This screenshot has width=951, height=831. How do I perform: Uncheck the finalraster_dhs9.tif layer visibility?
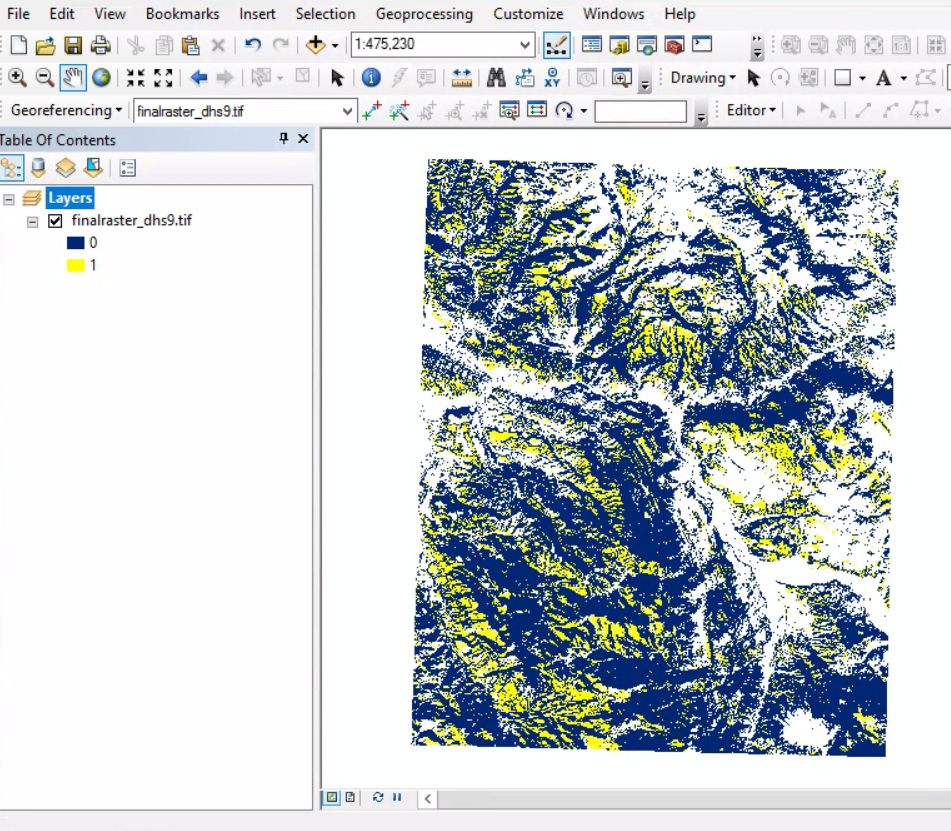[53, 220]
